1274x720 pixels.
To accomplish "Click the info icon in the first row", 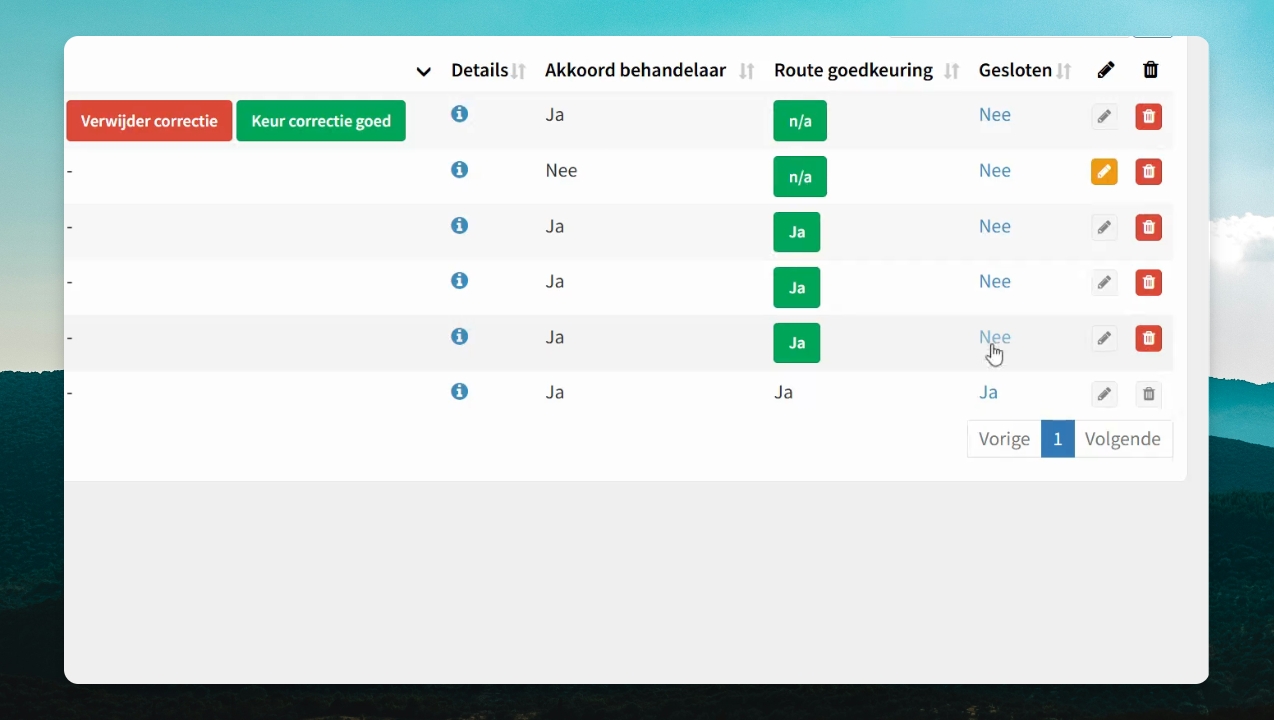I will [x=459, y=114].
